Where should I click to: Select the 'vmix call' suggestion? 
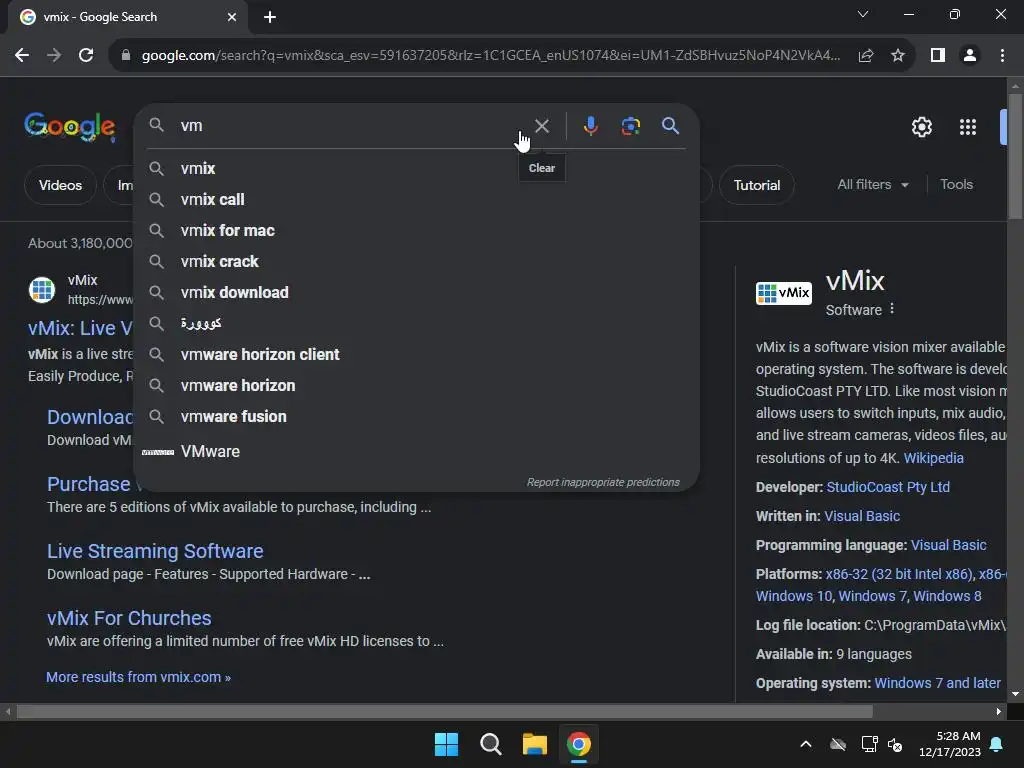click(x=416, y=199)
